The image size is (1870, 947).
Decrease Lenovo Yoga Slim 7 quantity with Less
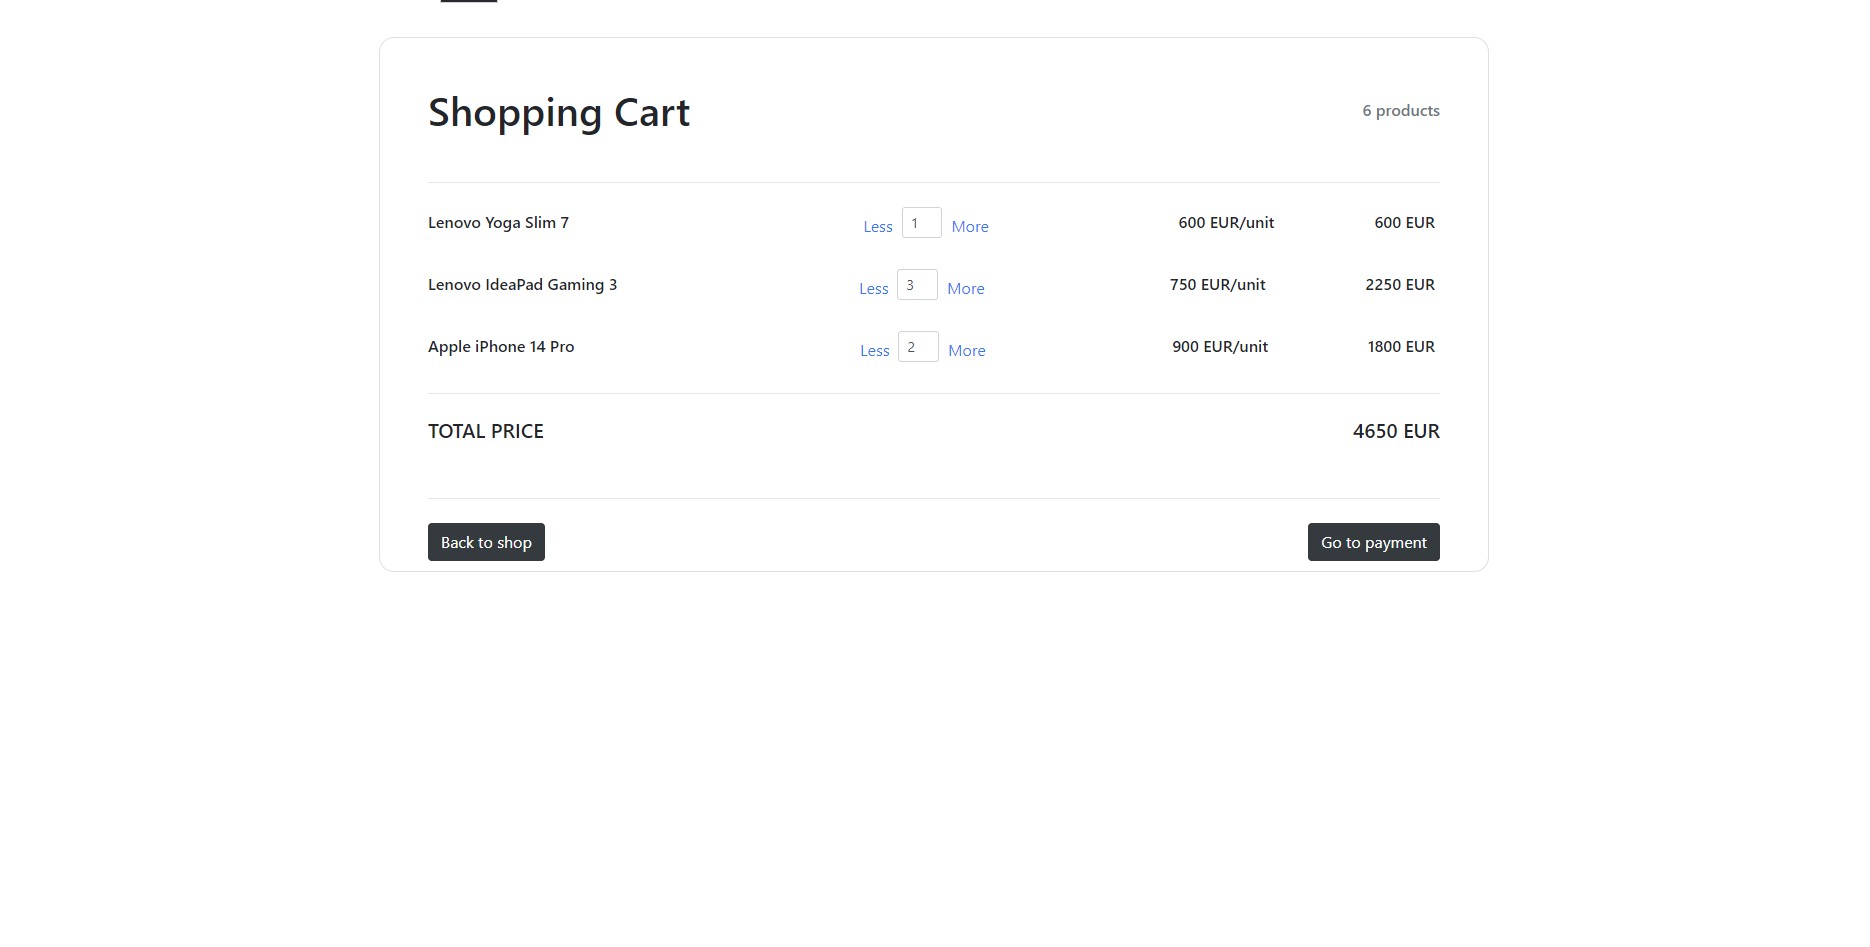click(878, 226)
